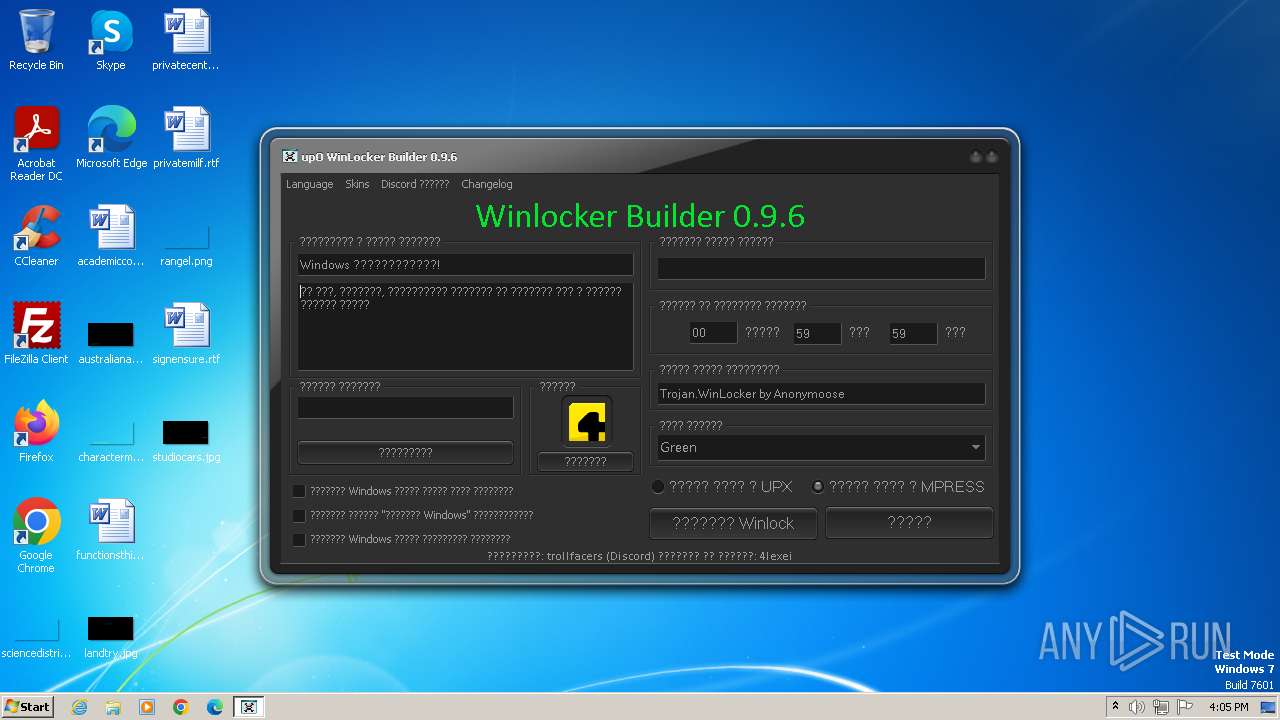Click the taskbar clock showing 4:05 PM
Viewport: 1280px width, 720px height.
tap(1229, 707)
